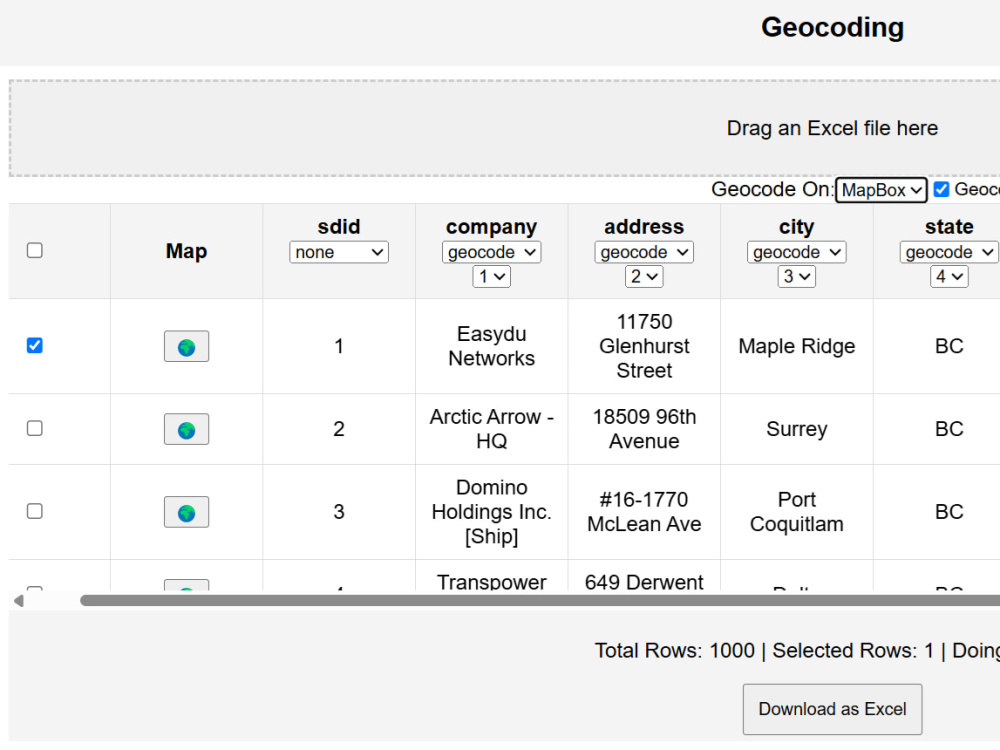This screenshot has width=1000, height=750.
Task: Uncheck the Easydu Networks row checkbox
Action: tap(34, 346)
